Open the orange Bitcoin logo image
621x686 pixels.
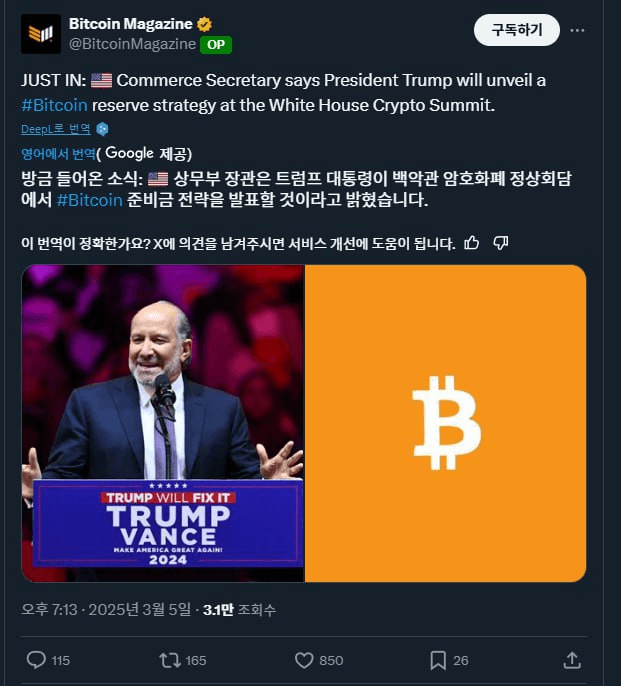pos(446,423)
